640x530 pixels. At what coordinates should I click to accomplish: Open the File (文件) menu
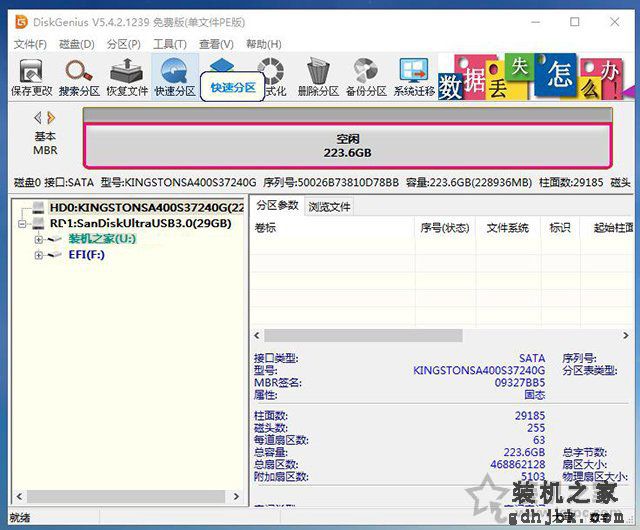tap(30, 44)
